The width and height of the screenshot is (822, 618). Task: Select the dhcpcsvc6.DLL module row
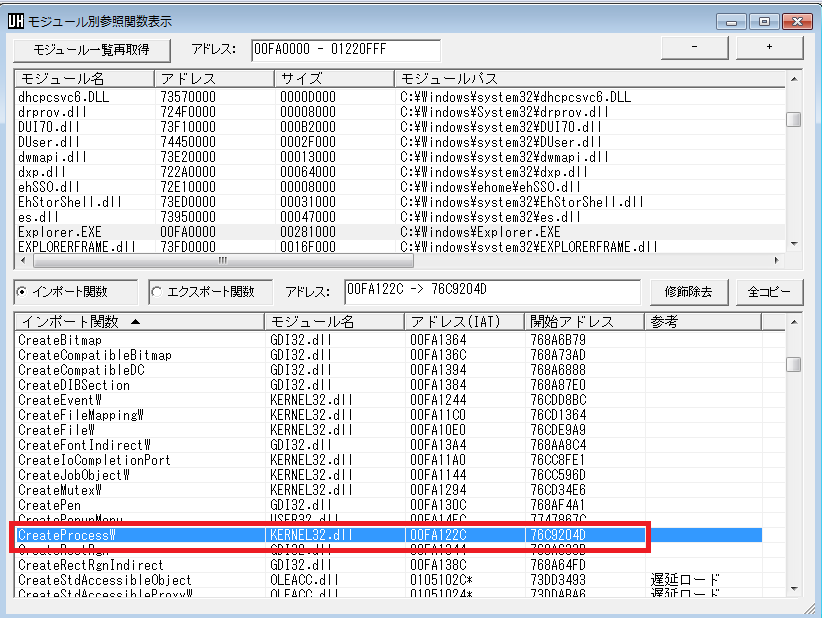[400, 97]
